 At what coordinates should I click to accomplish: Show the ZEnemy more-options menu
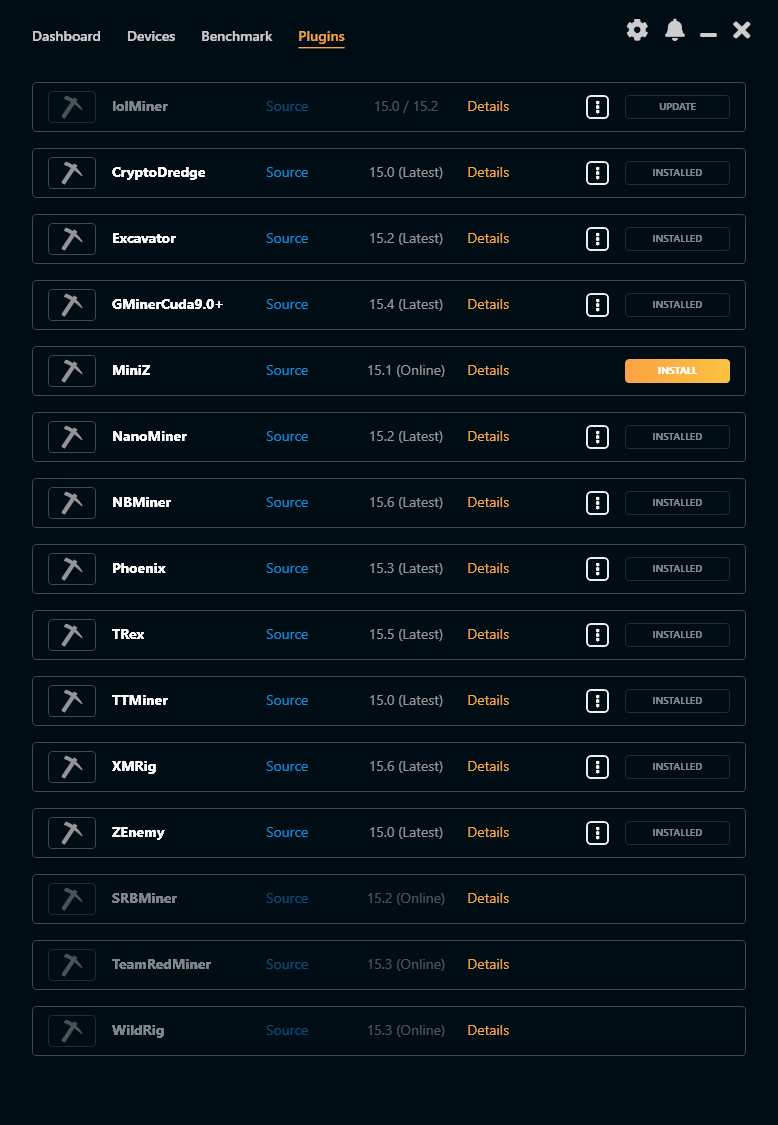click(x=597, y=833)
